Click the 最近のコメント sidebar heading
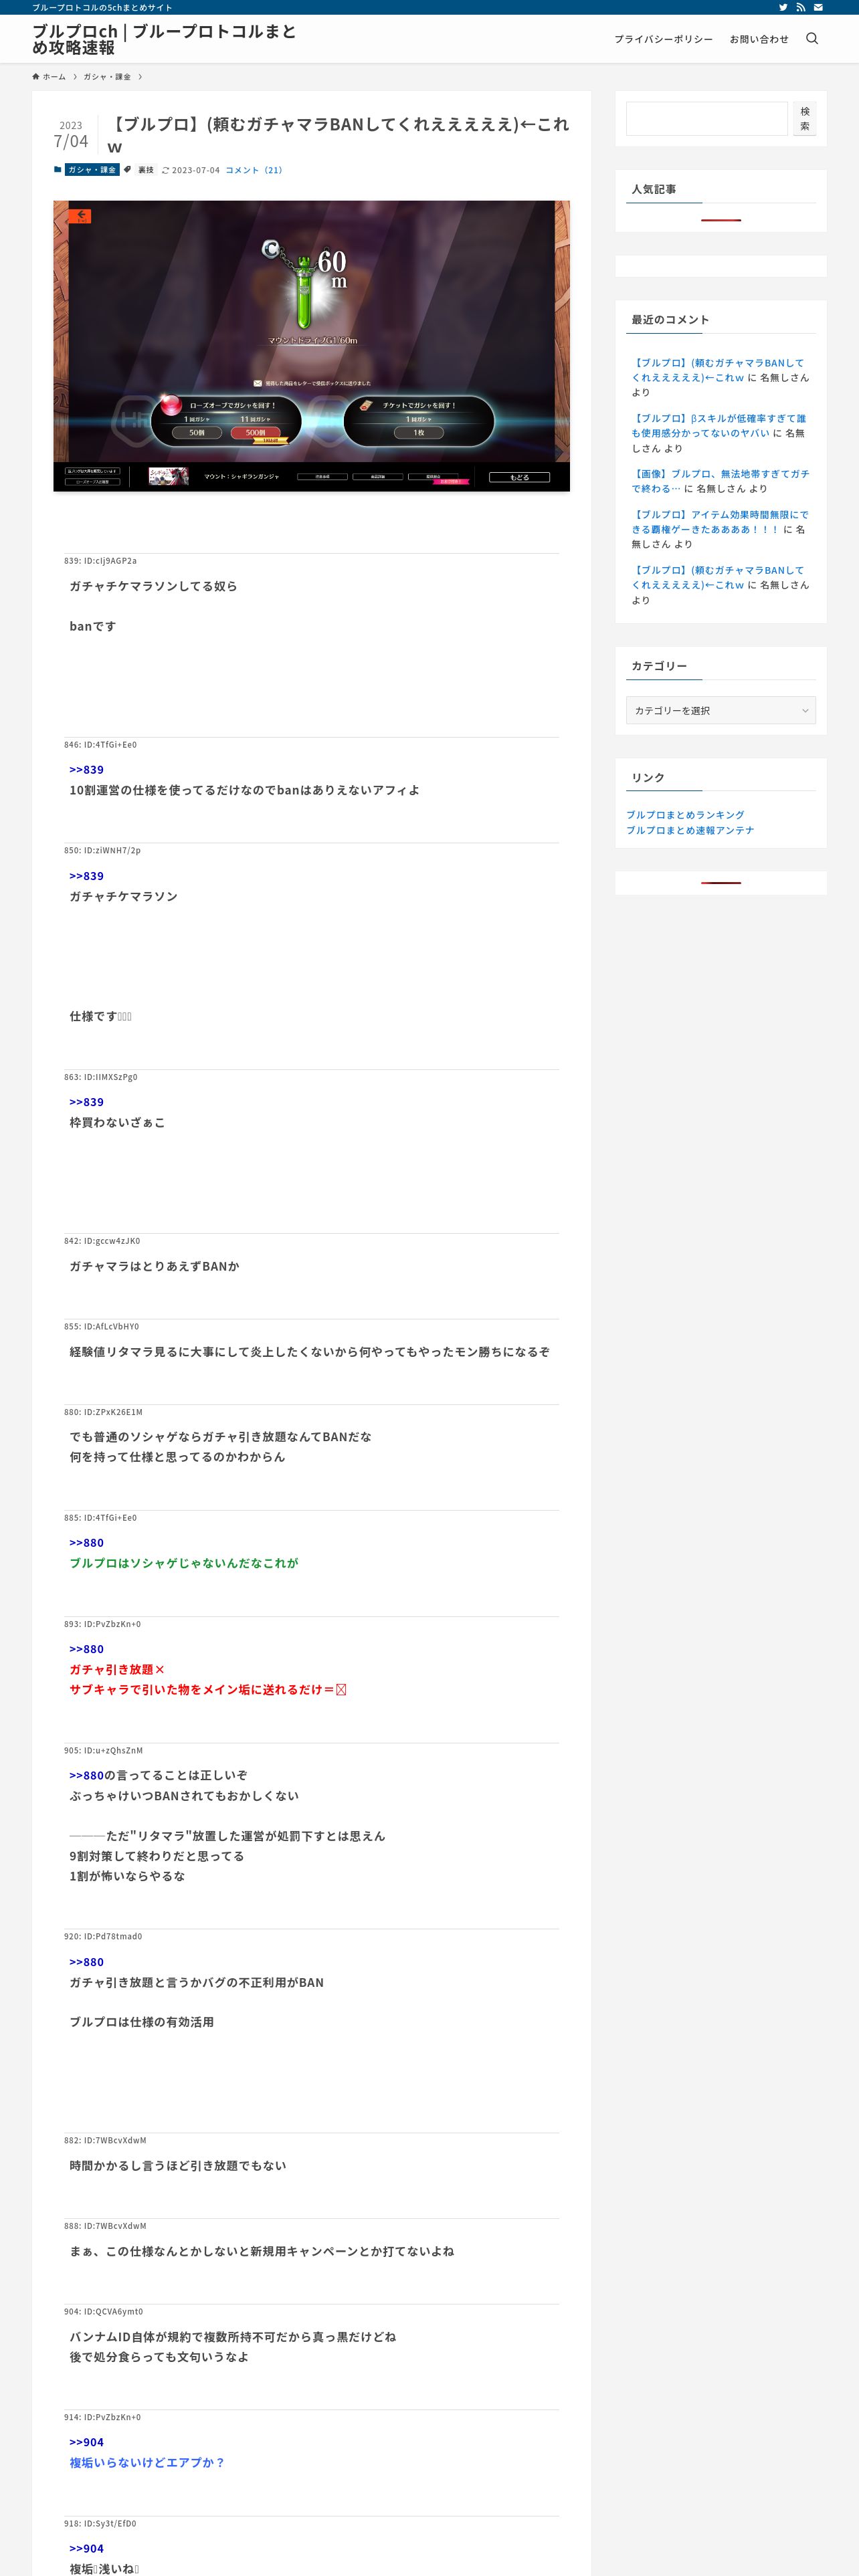The width and height of the screenshot is (859, 2576). (x=670, y=320)
